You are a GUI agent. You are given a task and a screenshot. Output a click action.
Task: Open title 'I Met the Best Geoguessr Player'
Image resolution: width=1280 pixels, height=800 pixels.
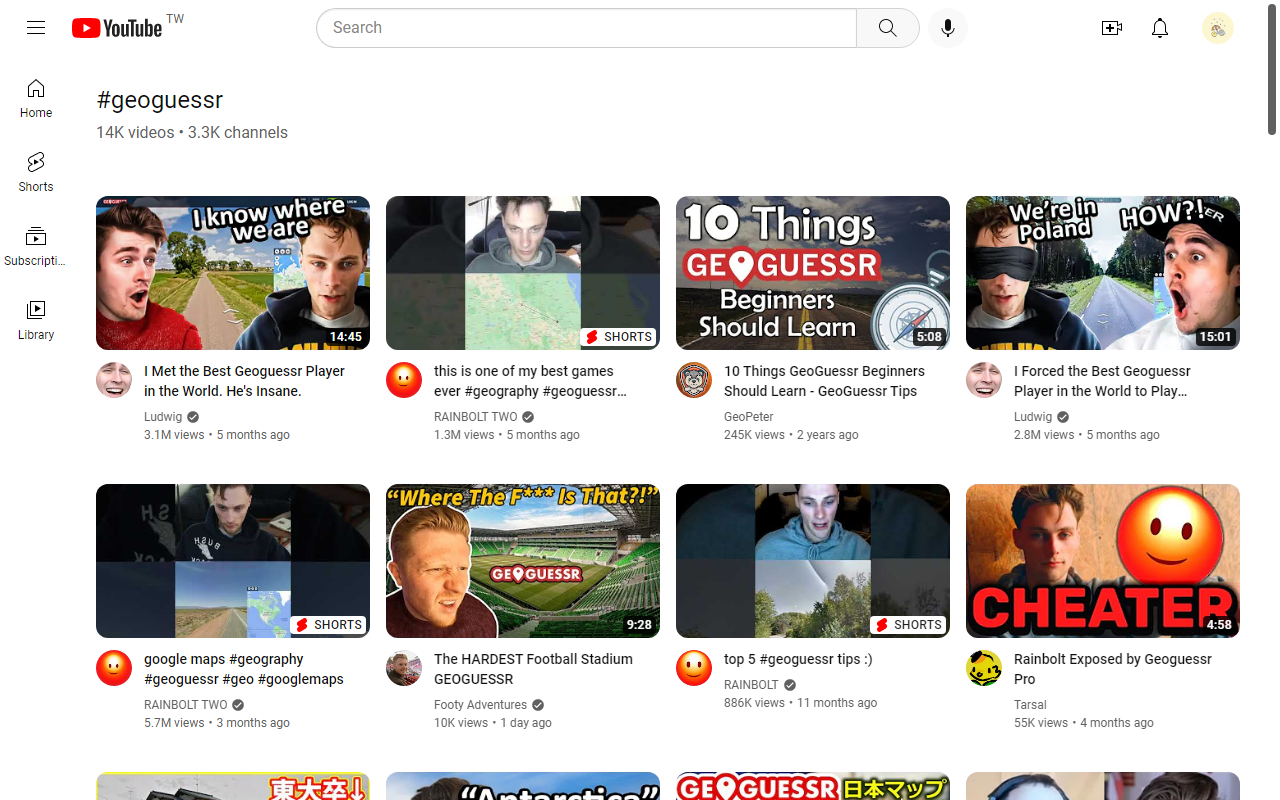pos(244,381)
